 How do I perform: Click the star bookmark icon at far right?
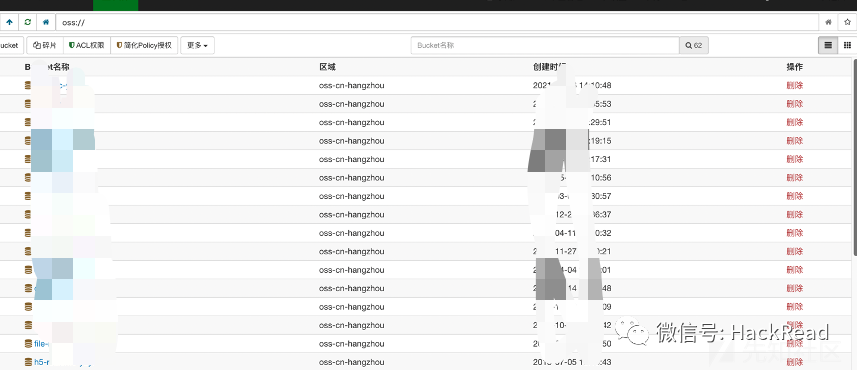(847, 22)
